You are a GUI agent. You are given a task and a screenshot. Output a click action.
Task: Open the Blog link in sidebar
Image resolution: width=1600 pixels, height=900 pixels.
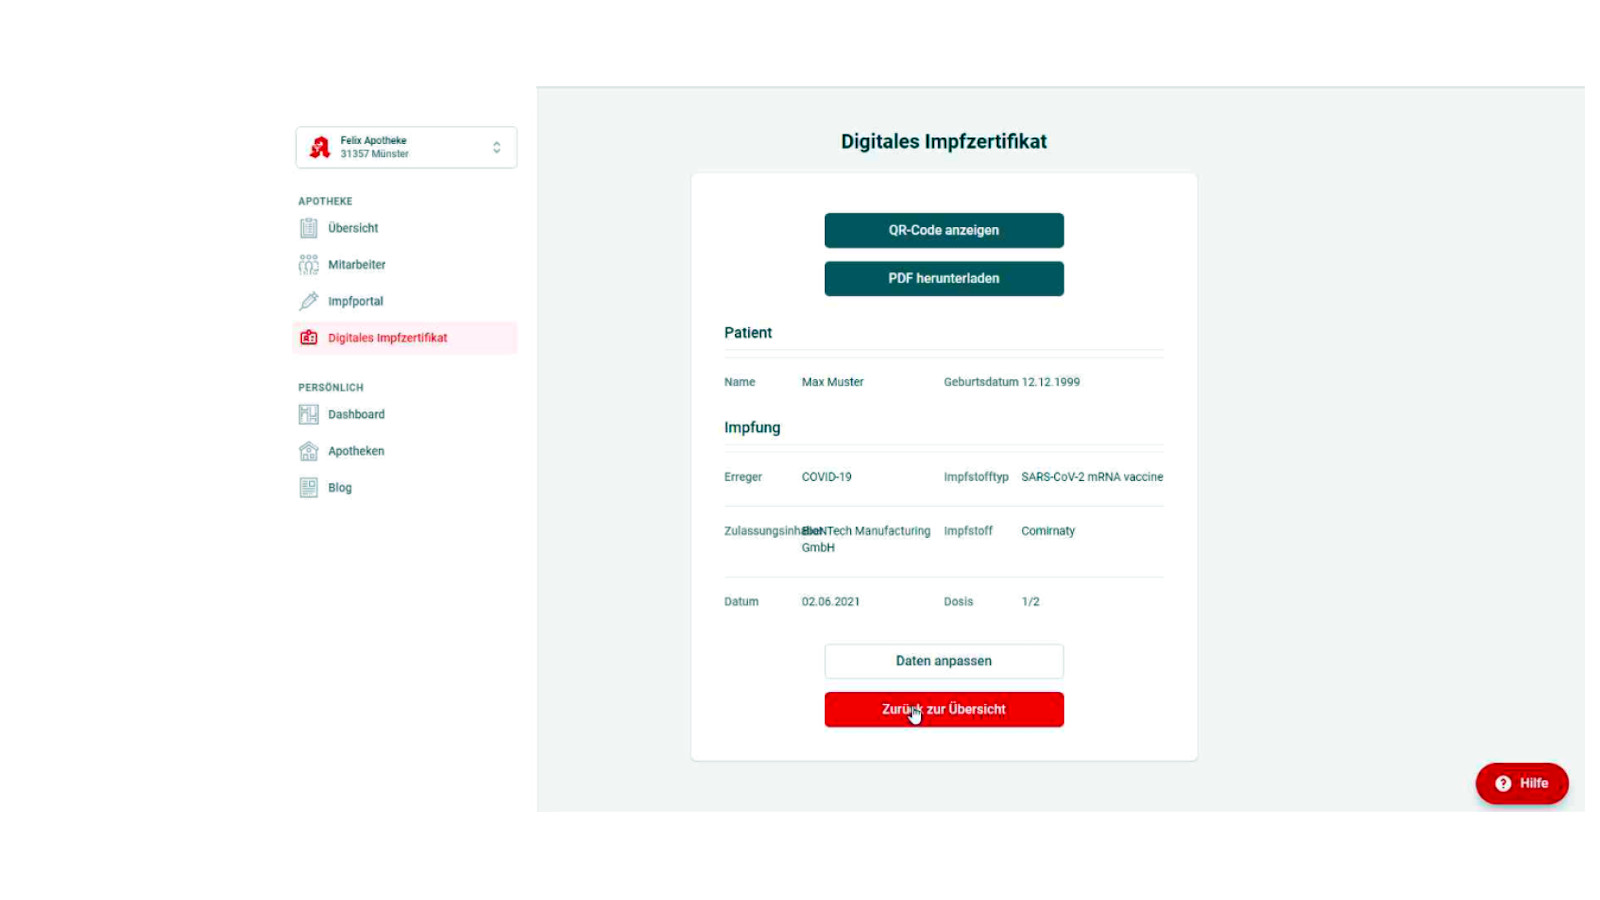340,488
